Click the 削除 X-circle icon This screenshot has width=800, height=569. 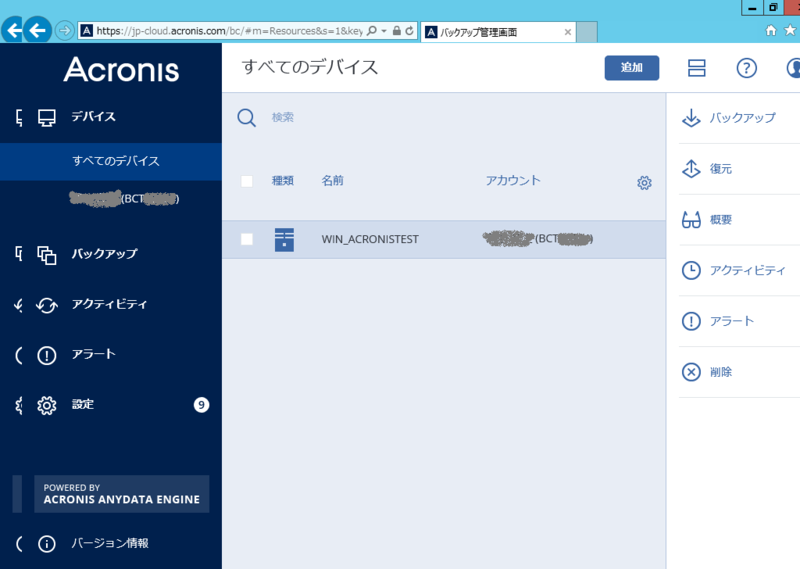(x=691, y=372)
